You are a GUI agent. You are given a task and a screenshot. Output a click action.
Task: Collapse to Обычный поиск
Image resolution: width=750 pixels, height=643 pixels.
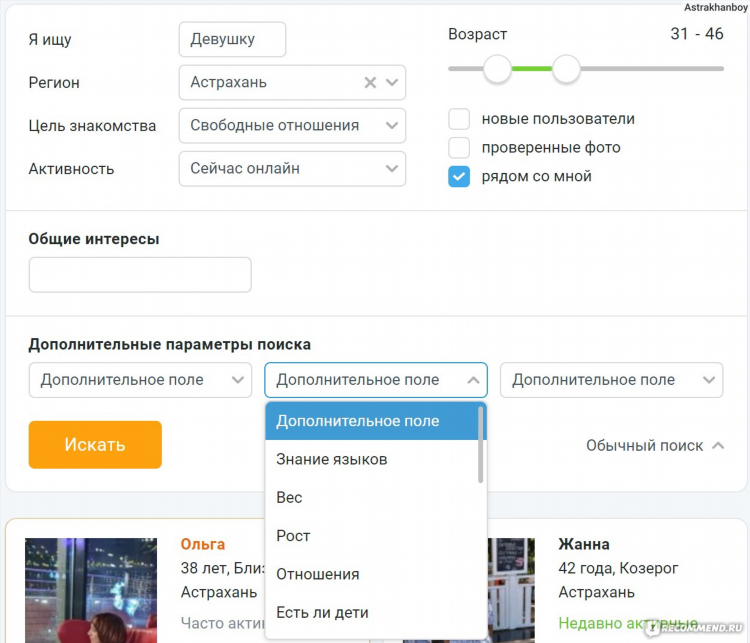tap(655, 445)
